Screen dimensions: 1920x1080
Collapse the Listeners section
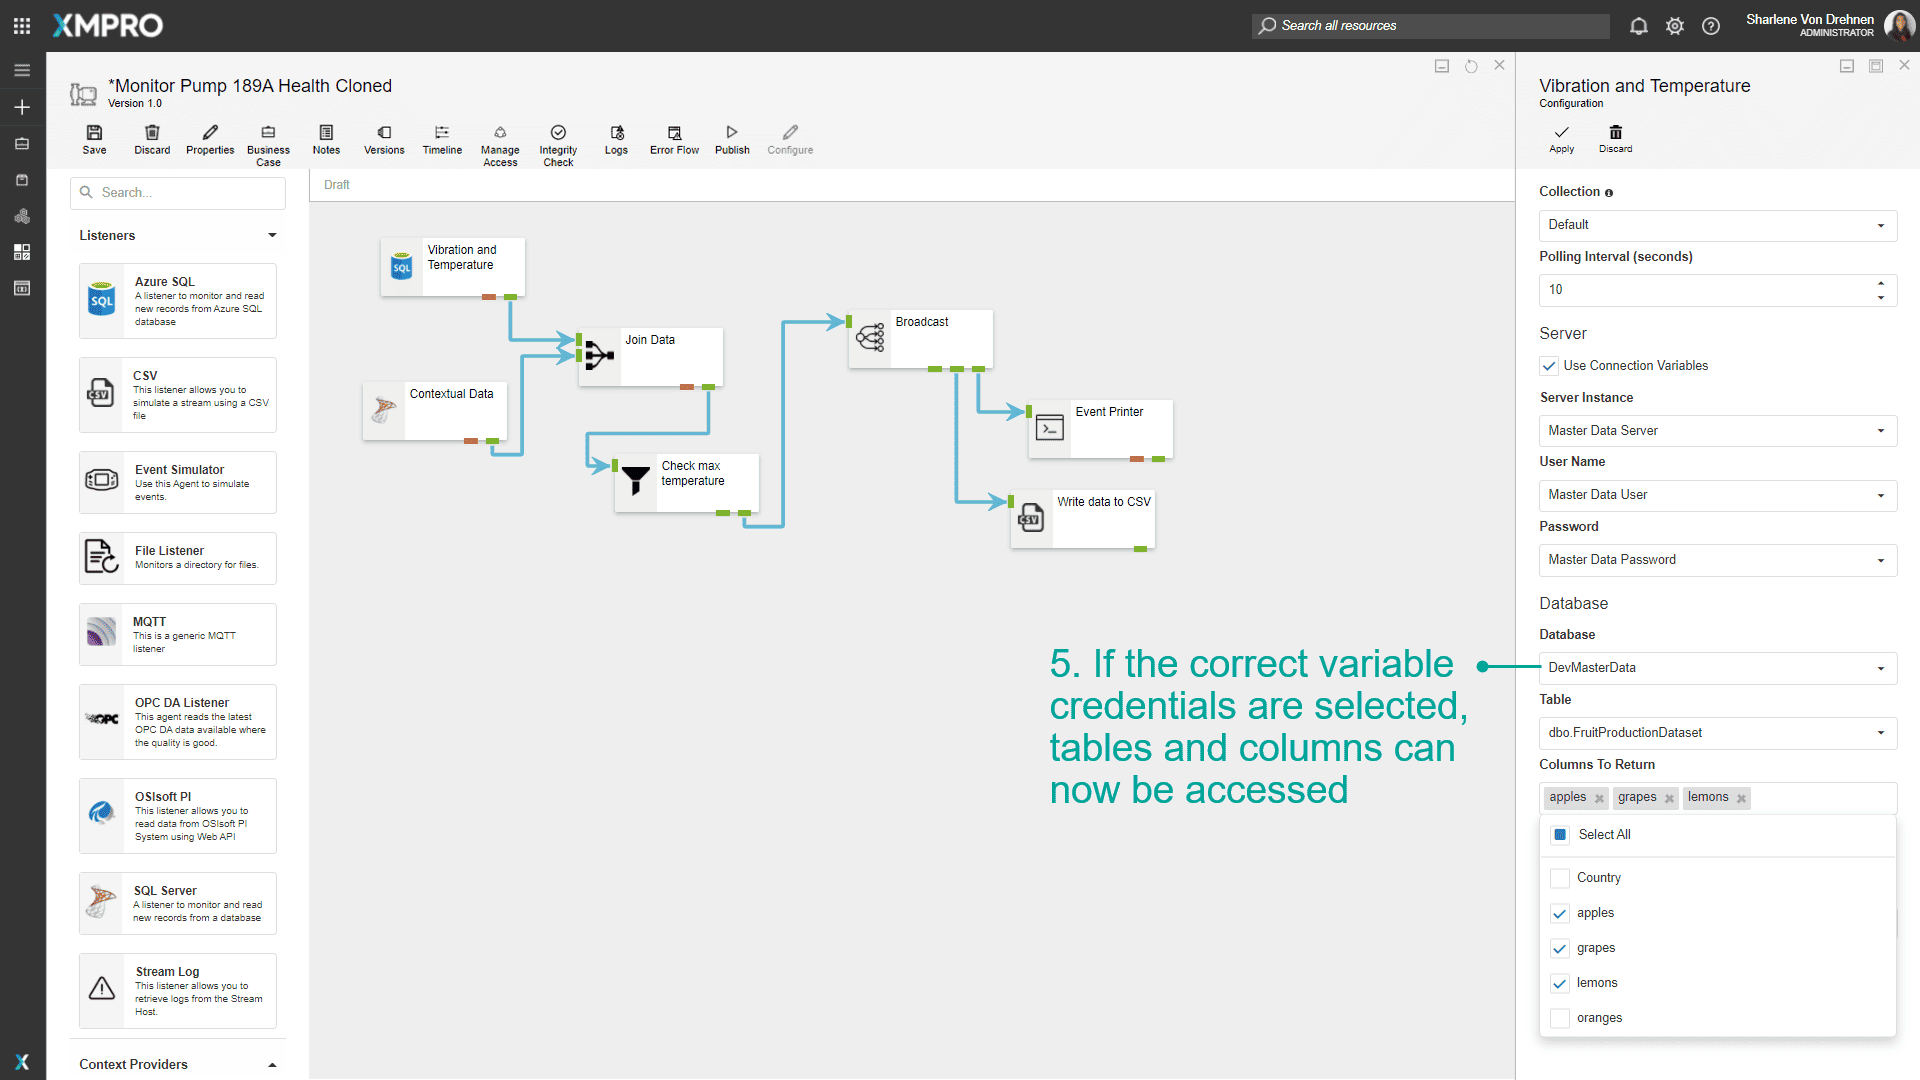pos(272,236)
